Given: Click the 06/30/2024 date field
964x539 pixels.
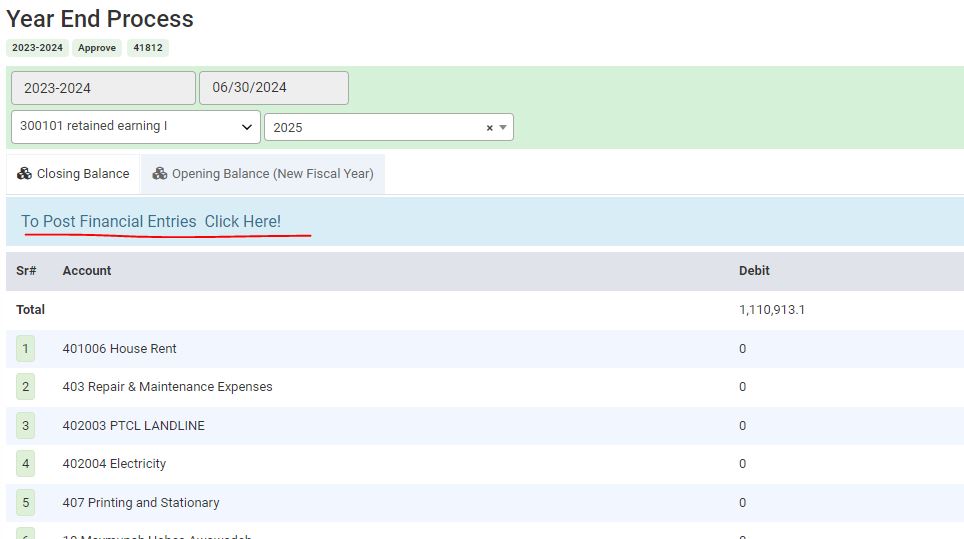Looking at the screenshot, I should tap(273, 88).
